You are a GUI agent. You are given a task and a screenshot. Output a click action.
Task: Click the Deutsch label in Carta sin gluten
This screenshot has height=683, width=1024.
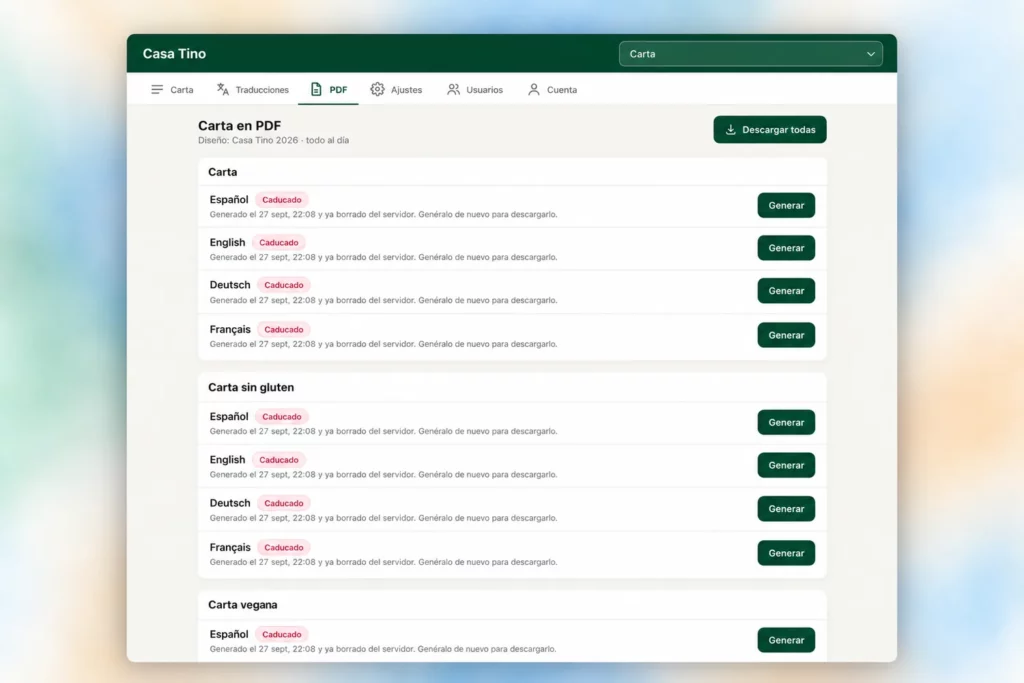point(230,503)
